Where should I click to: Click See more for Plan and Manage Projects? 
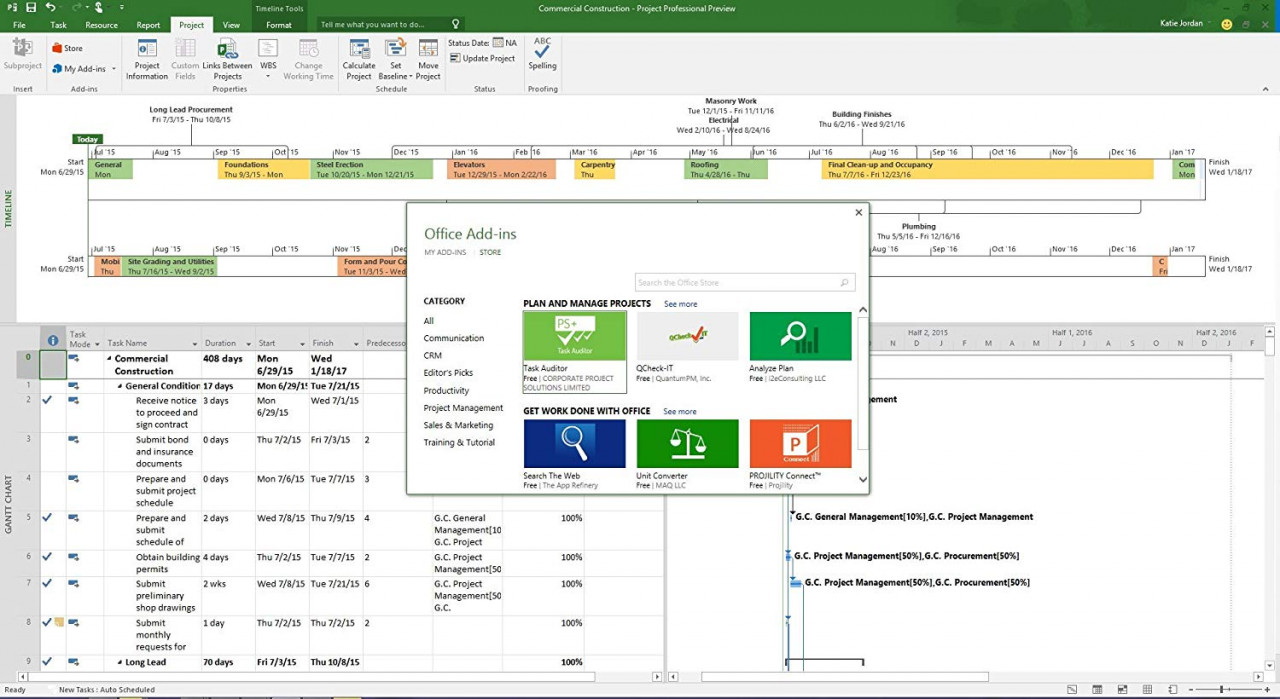click(680, 304)
